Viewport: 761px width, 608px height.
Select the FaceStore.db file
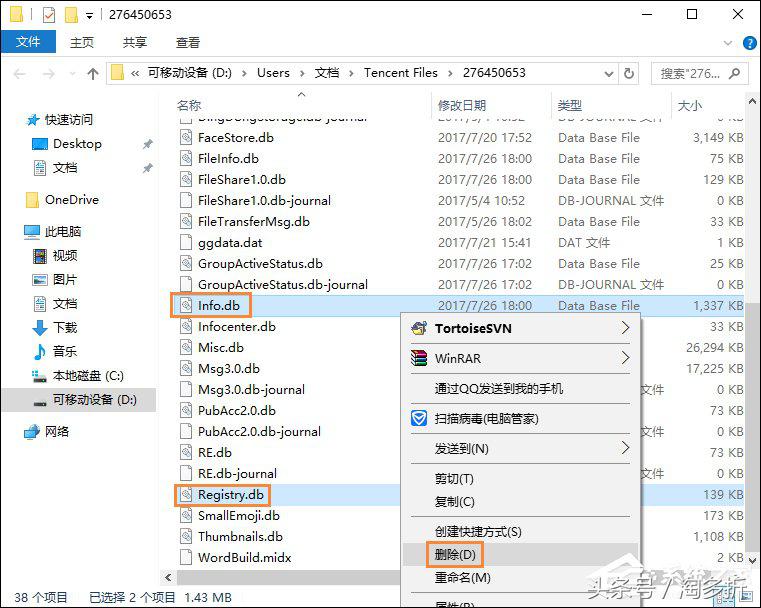pos(236,138)
